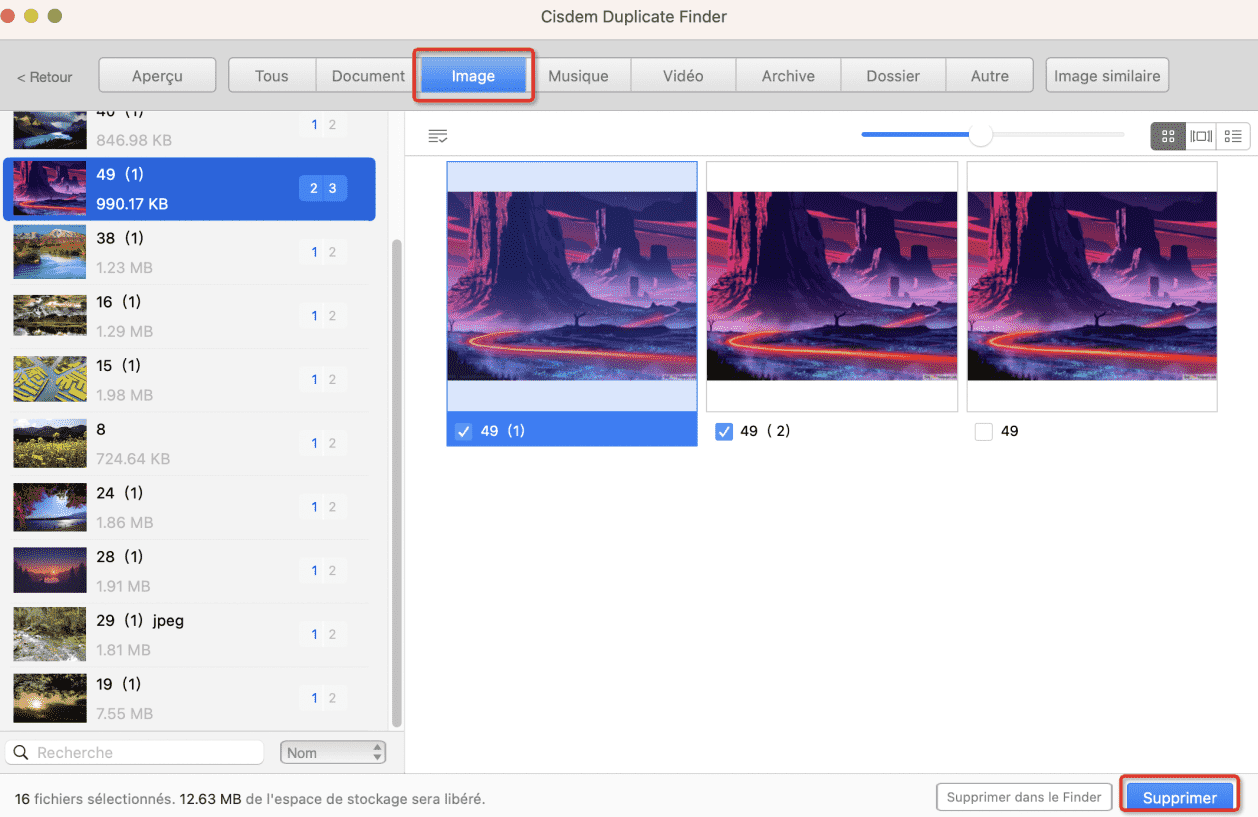Adjust the thumbnail size slider handle
1258x817 pixels.
point(980,135)
